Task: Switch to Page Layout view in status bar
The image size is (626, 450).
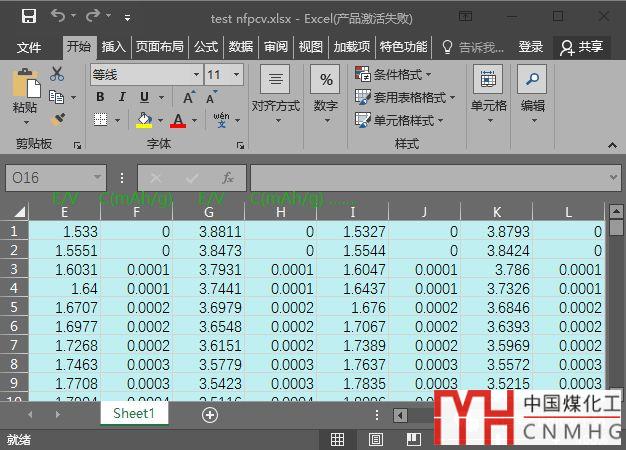Action: coord(376,439)
